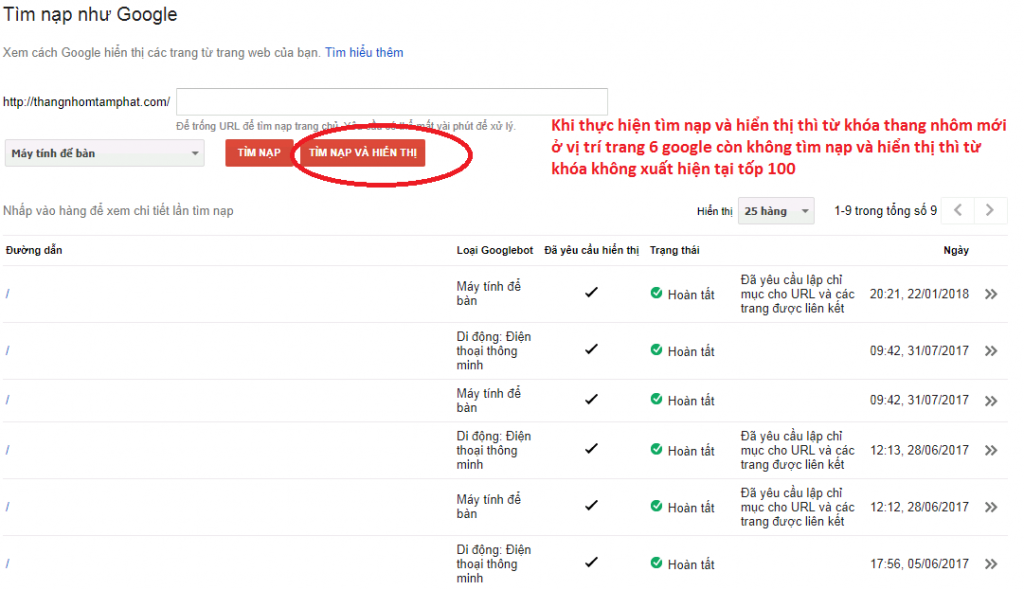Open '/' path link in mobile 09:42, 31/07/2017 row
Image resolution: width=1024 pixels, height=590 pixels.
point(7,351)
